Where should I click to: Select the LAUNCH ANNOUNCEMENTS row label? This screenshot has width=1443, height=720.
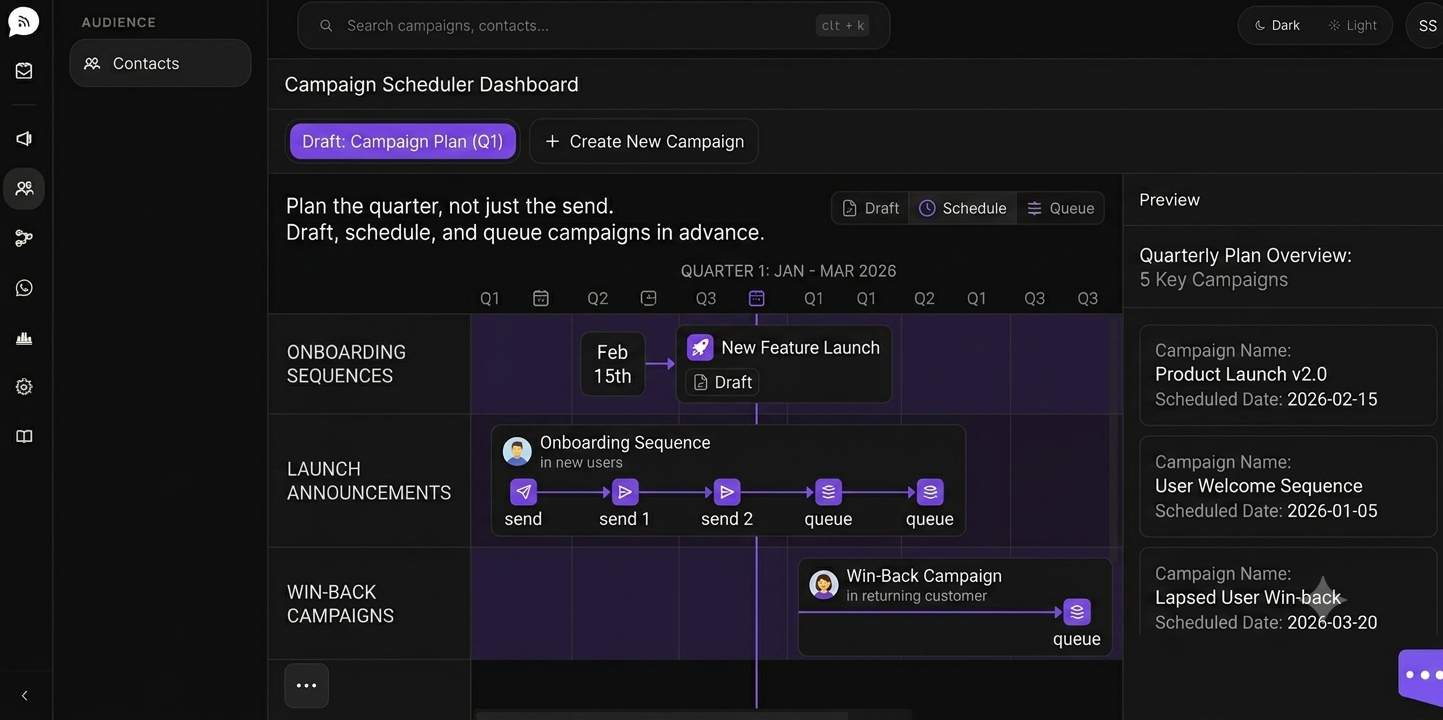coord(369,481)
